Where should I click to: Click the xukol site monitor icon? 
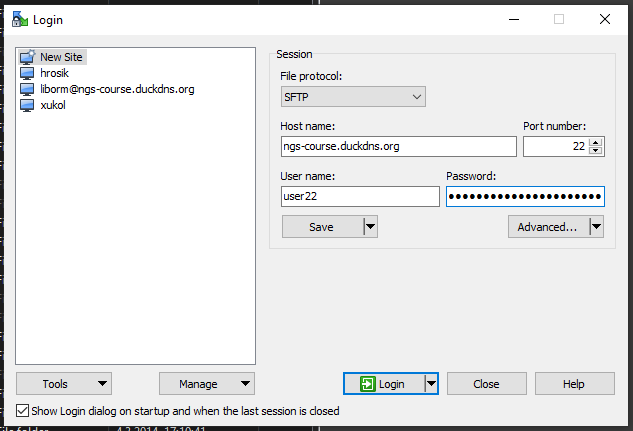click(x=27, y=105)
